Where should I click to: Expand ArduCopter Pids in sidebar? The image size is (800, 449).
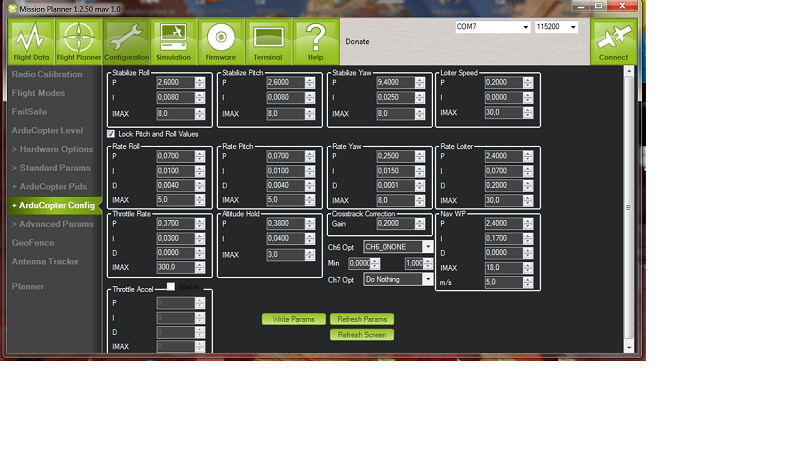[49, 187]
